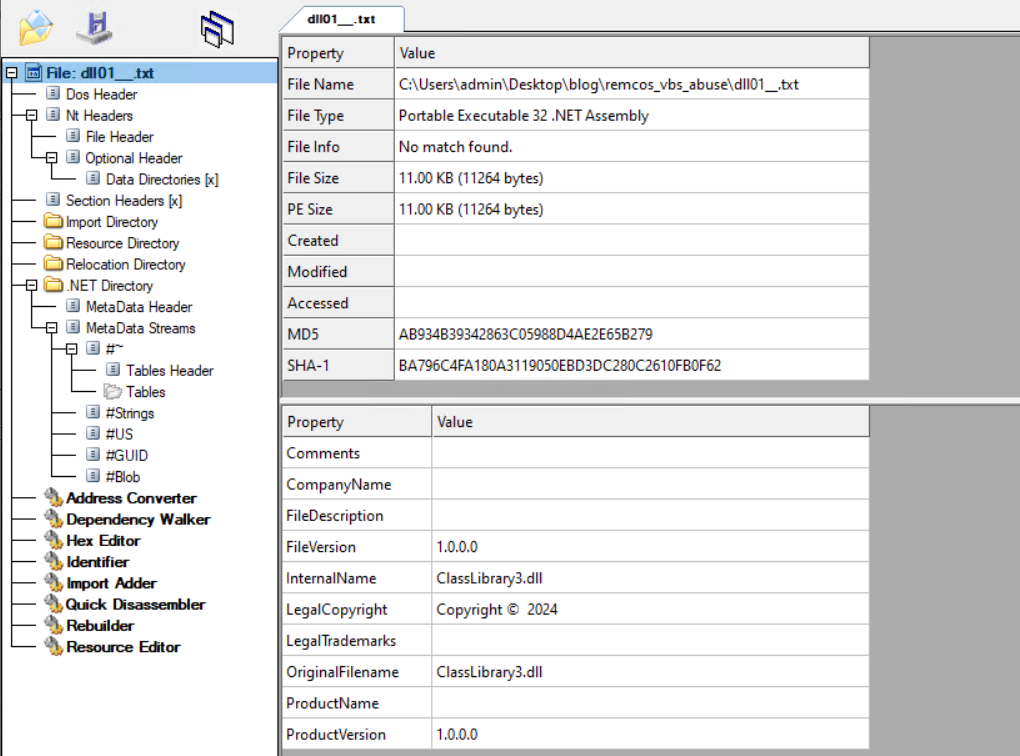
Task: Collapse the MetaData Streams node
Action: click(51, 328)
